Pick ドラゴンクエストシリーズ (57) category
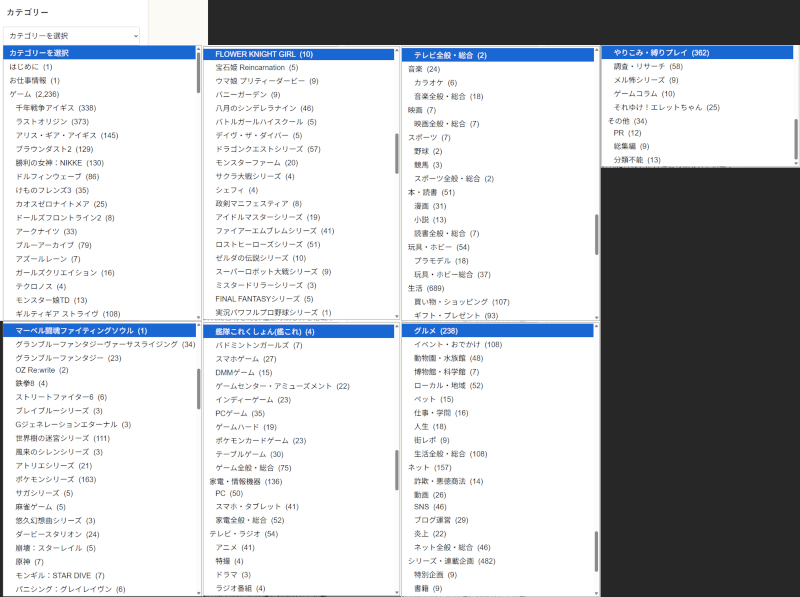The image size is (800, 597). (298, 150)
